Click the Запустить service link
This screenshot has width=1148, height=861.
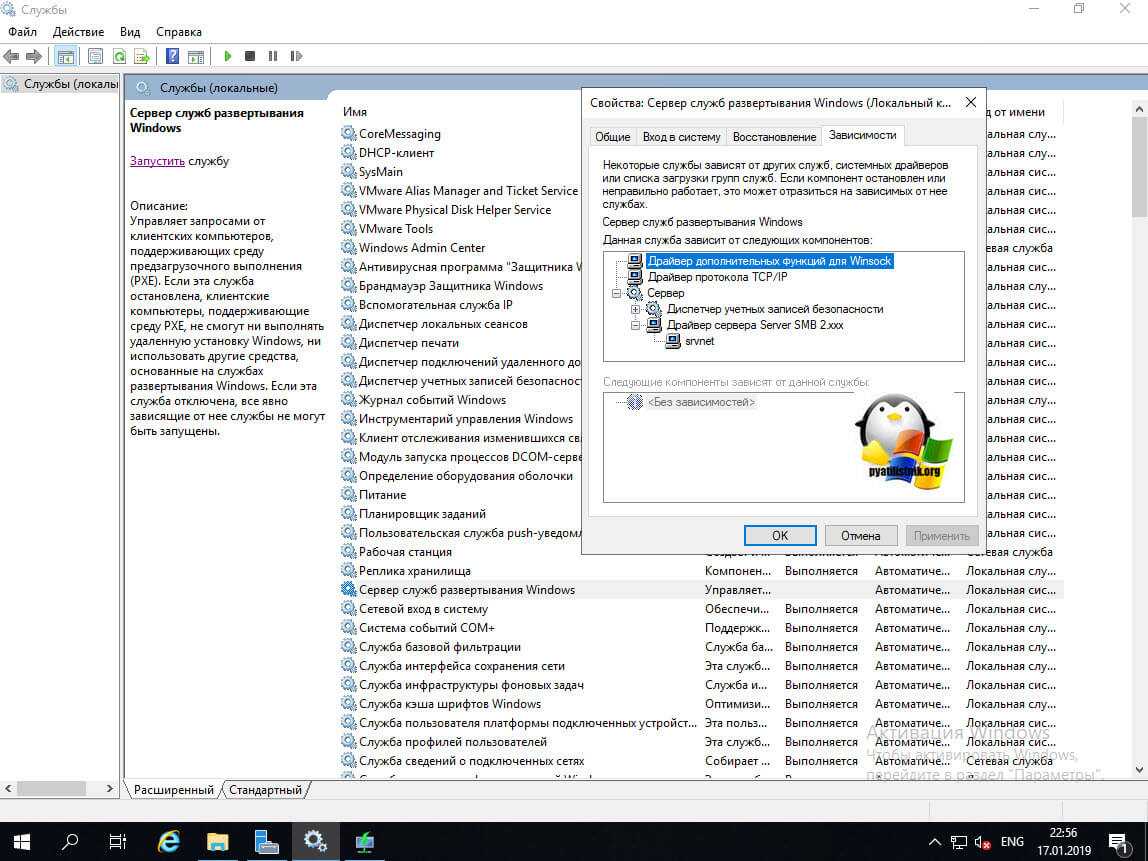pos(157,160)
